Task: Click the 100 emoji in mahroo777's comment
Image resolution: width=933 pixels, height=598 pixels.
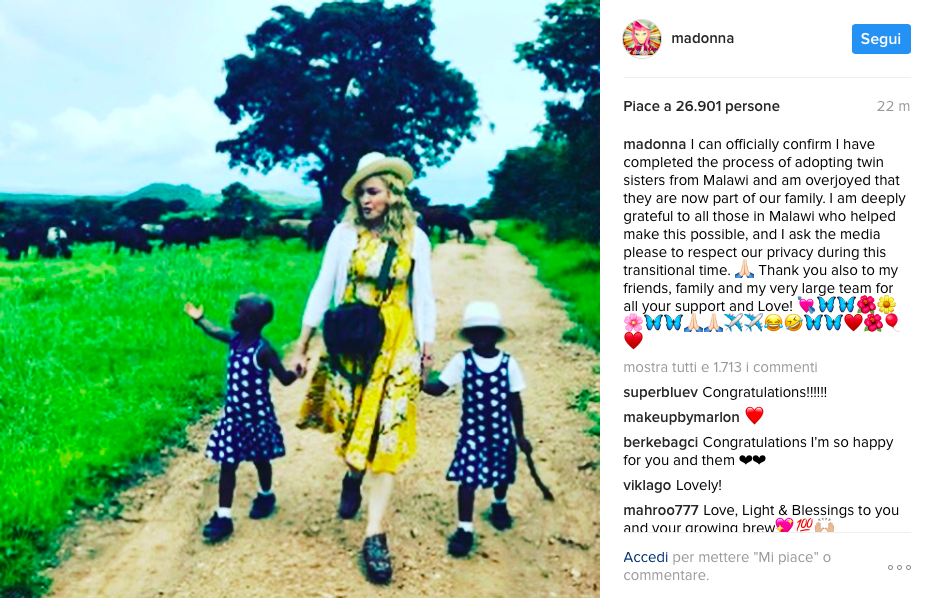Action: [804, 525]
